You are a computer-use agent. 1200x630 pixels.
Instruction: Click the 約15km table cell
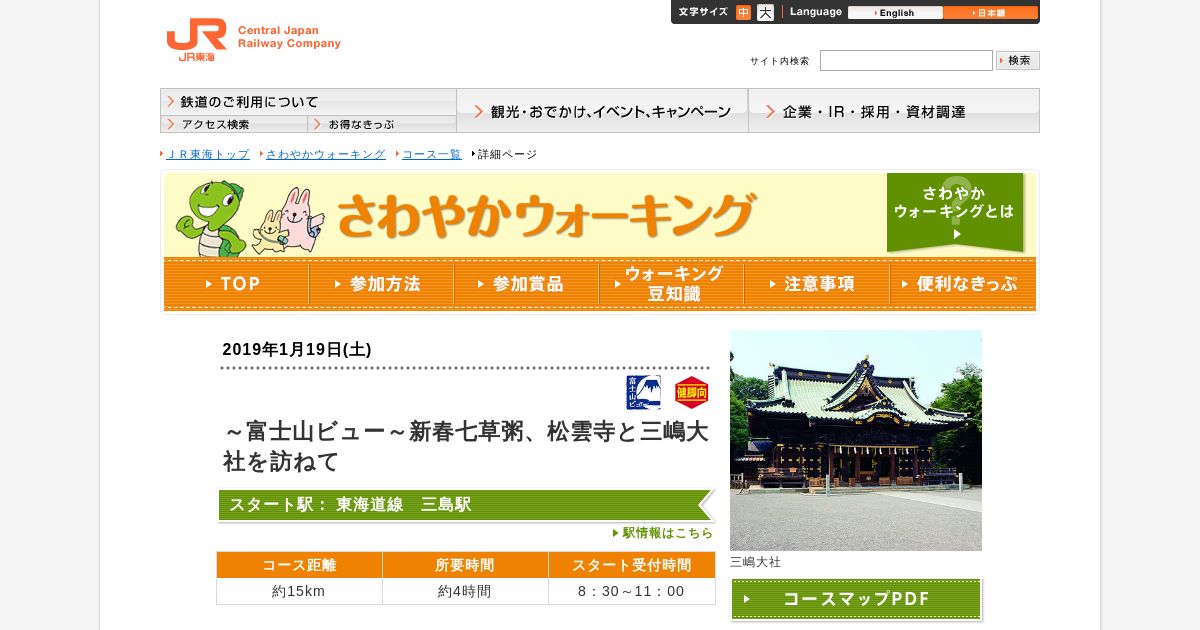(x=299, y=591)
